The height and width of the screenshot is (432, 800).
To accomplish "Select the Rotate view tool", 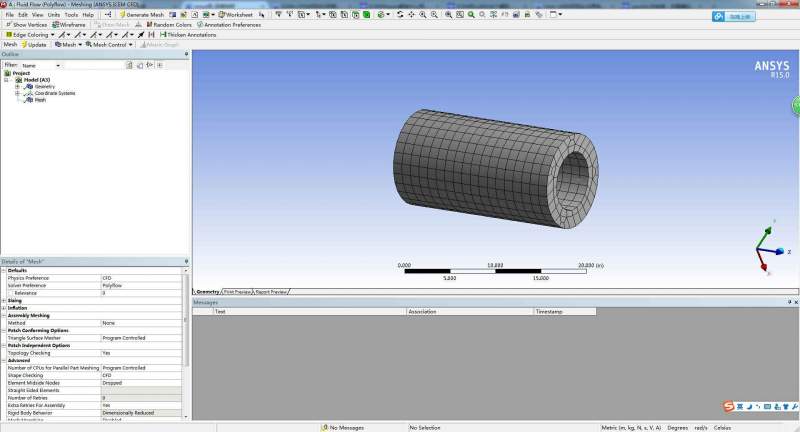I will (400, 15).
